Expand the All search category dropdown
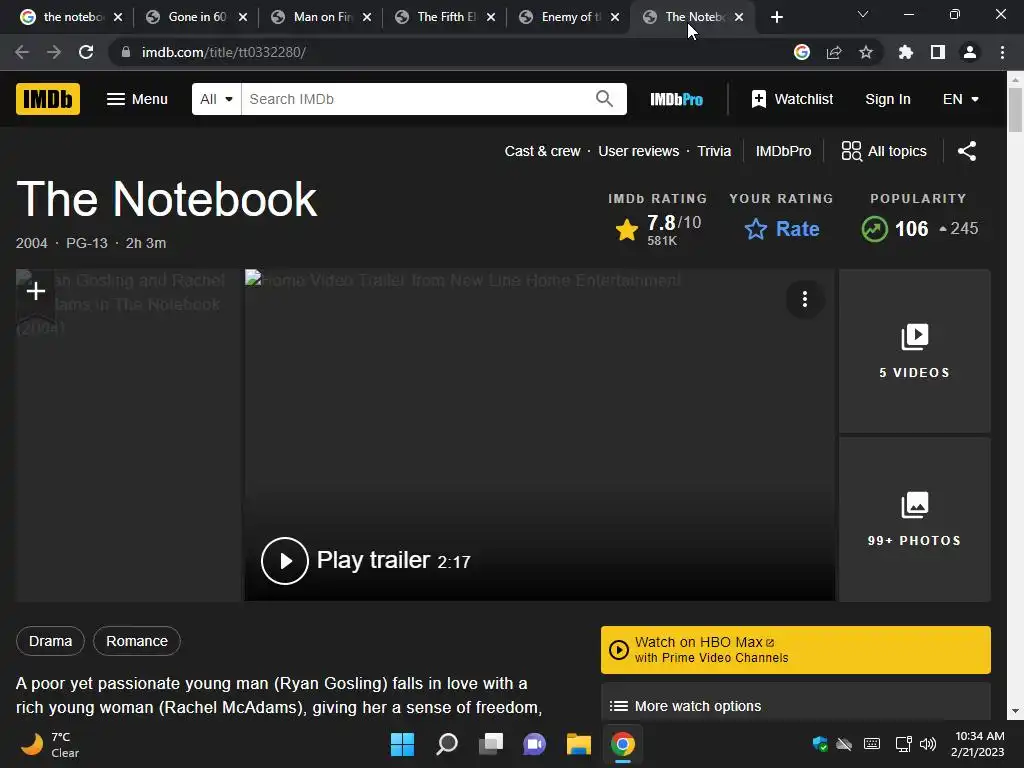 (216, 99)
